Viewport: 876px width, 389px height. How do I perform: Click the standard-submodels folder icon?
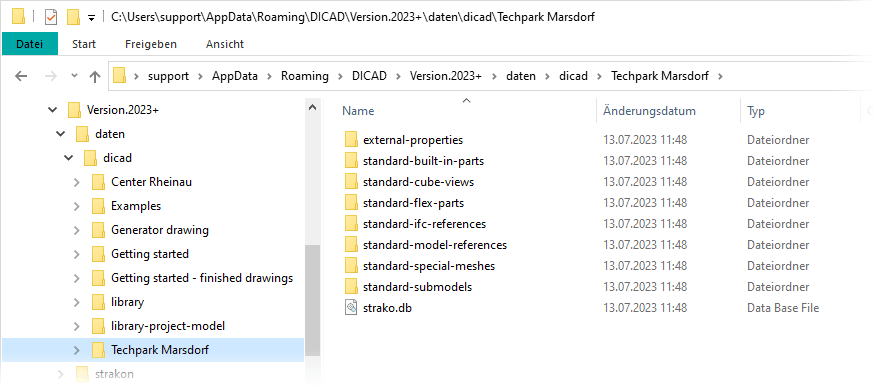point(351,287)
